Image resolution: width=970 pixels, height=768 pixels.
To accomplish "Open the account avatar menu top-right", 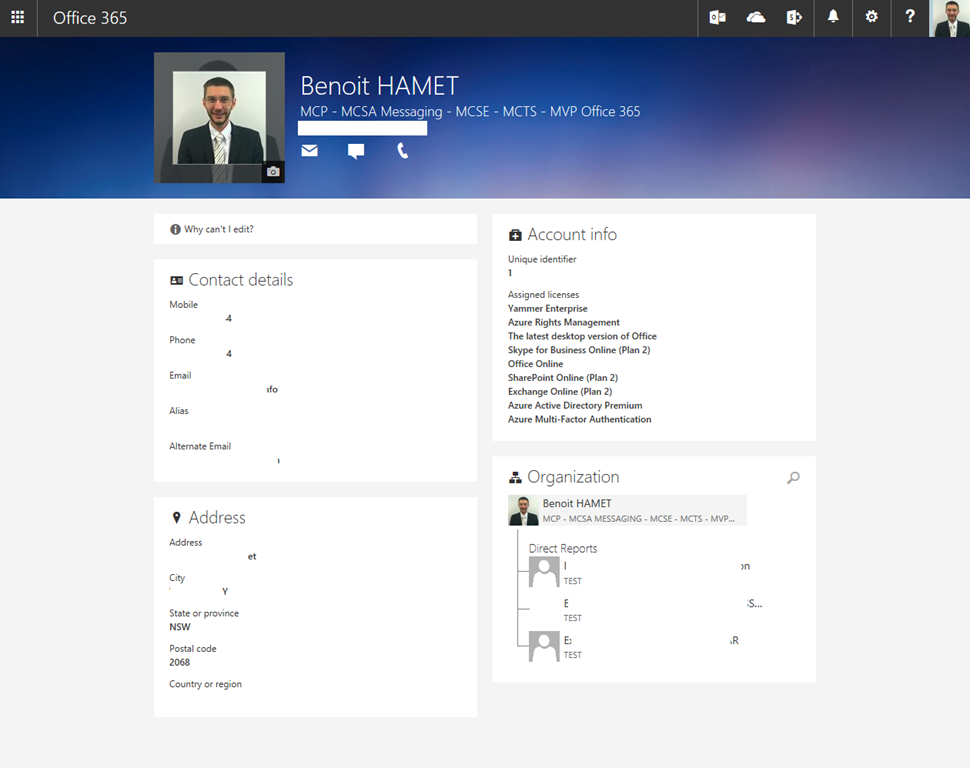I will [x=948, y=18].
